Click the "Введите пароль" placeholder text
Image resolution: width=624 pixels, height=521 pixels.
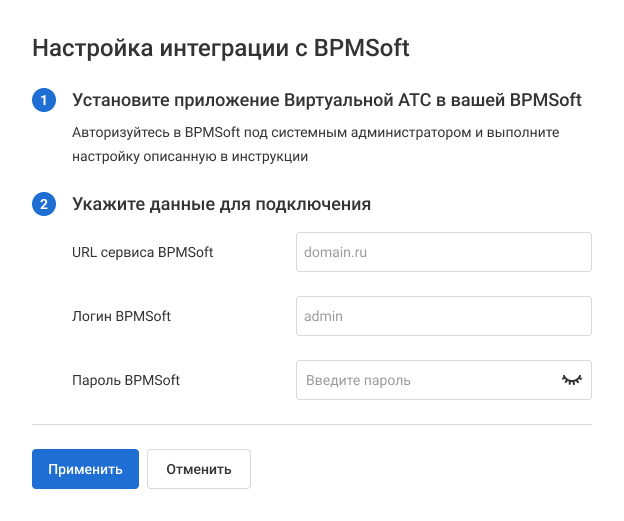tap(357, 380)
